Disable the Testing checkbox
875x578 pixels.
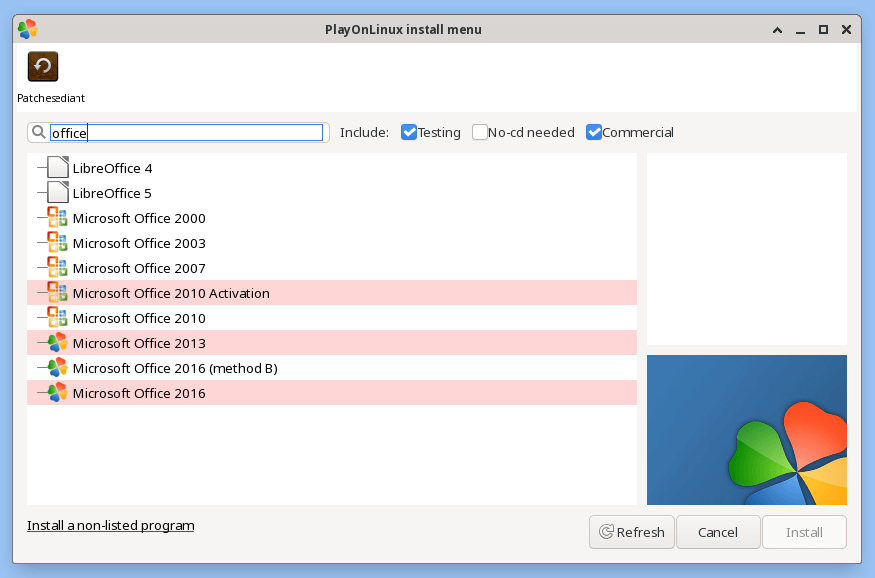click(x=408, y=132)
